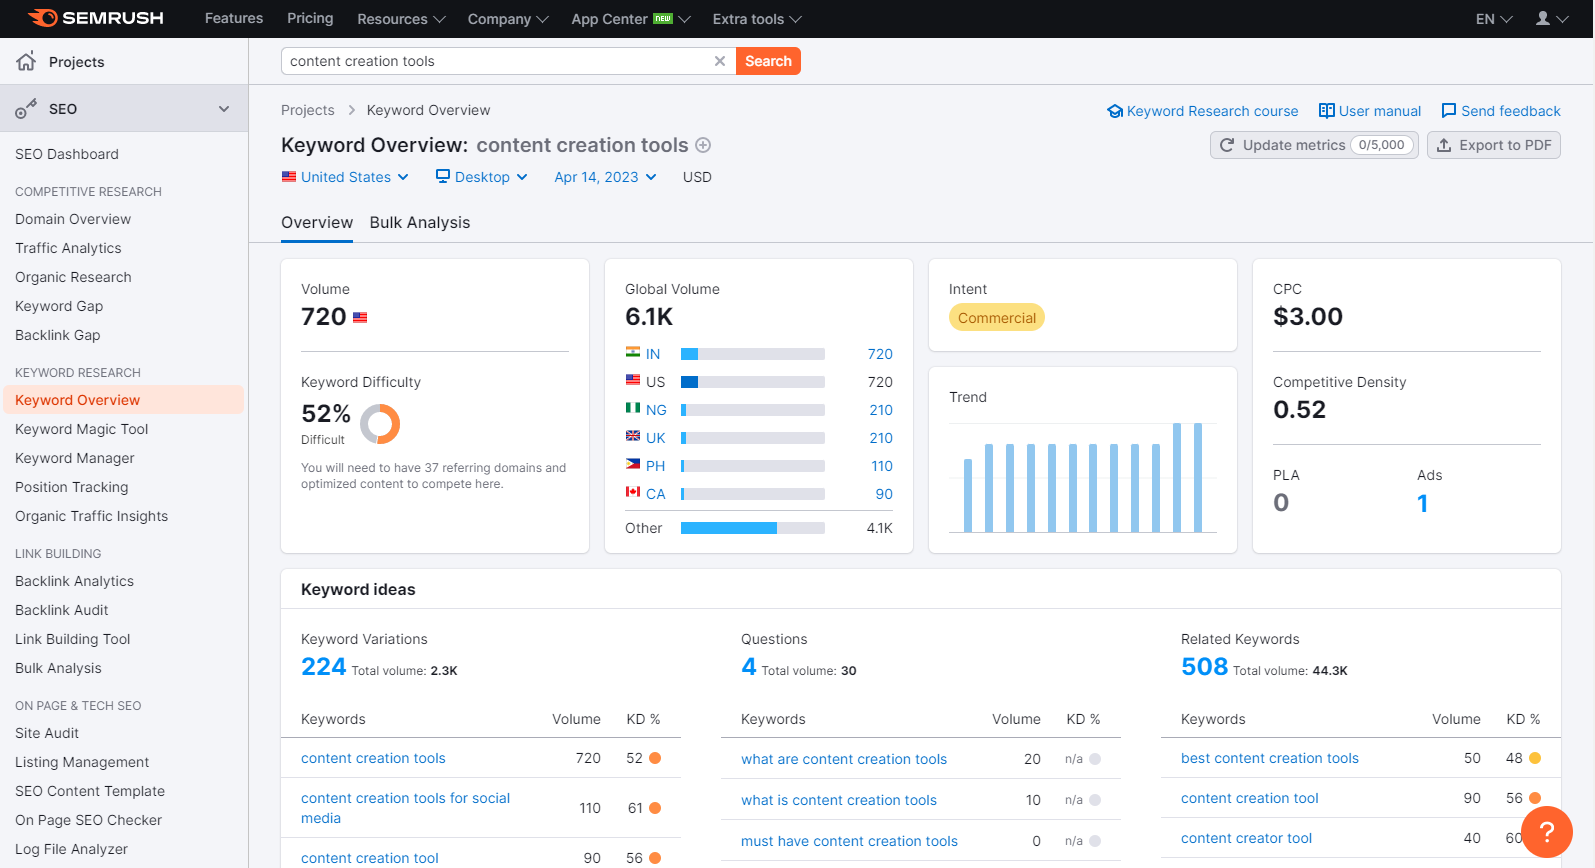Image resolution: width=1595 pixels, height=868 pixels.
Task: Switch to the Bulk Analysis tab
Action: point(420,222)
